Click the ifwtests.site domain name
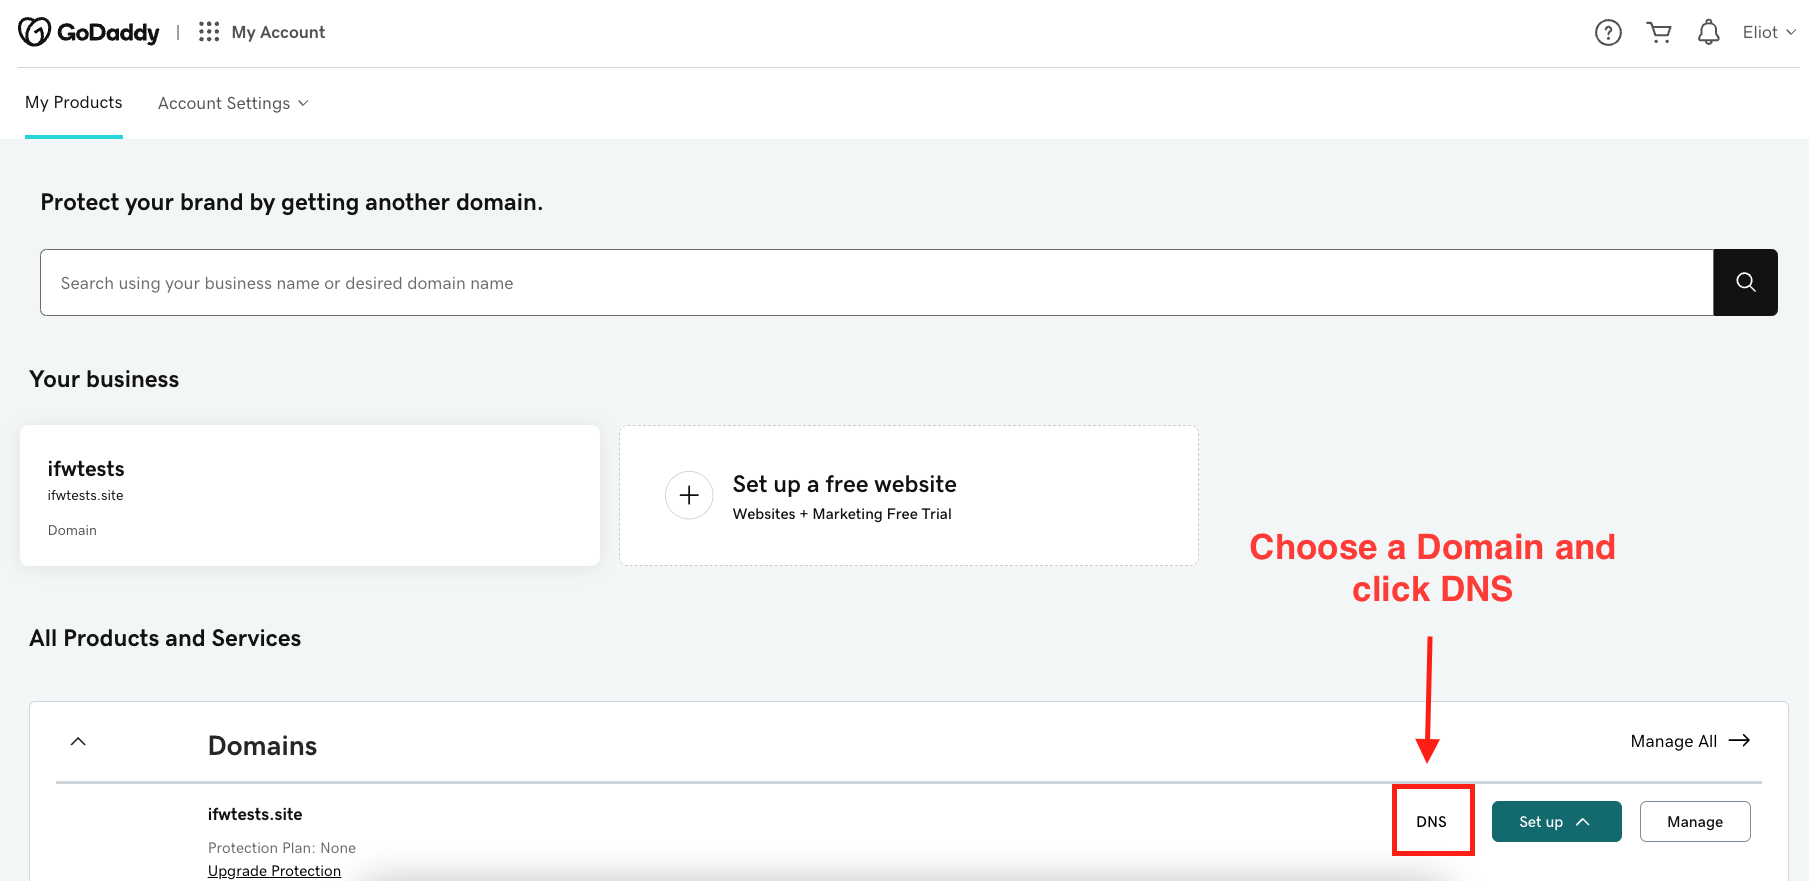 pos(255,814)
